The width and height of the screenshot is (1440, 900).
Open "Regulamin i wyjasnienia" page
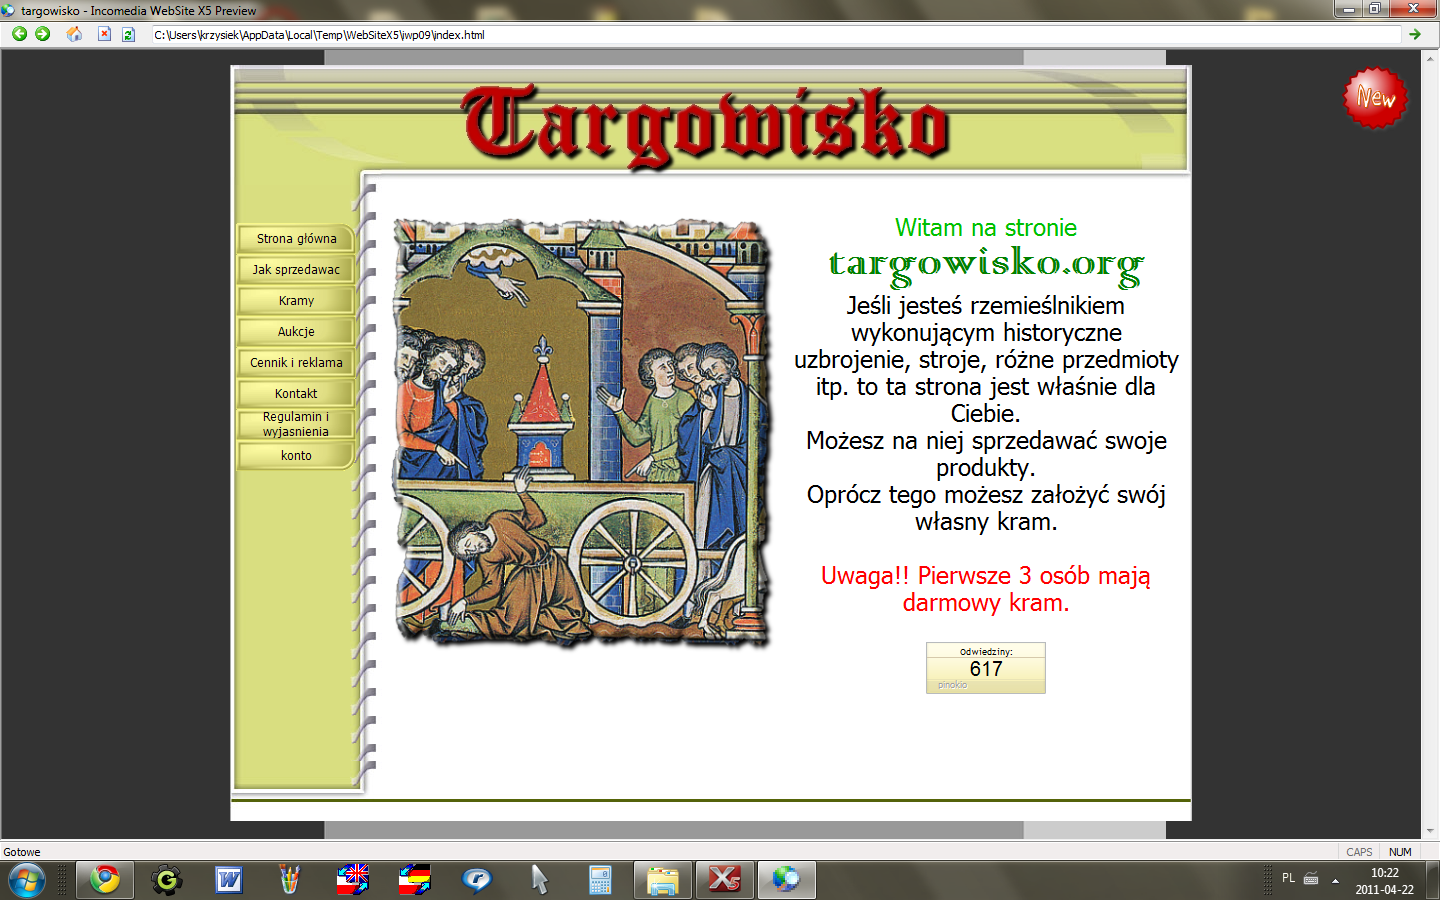pyautogui.click(x=296, y=424)
